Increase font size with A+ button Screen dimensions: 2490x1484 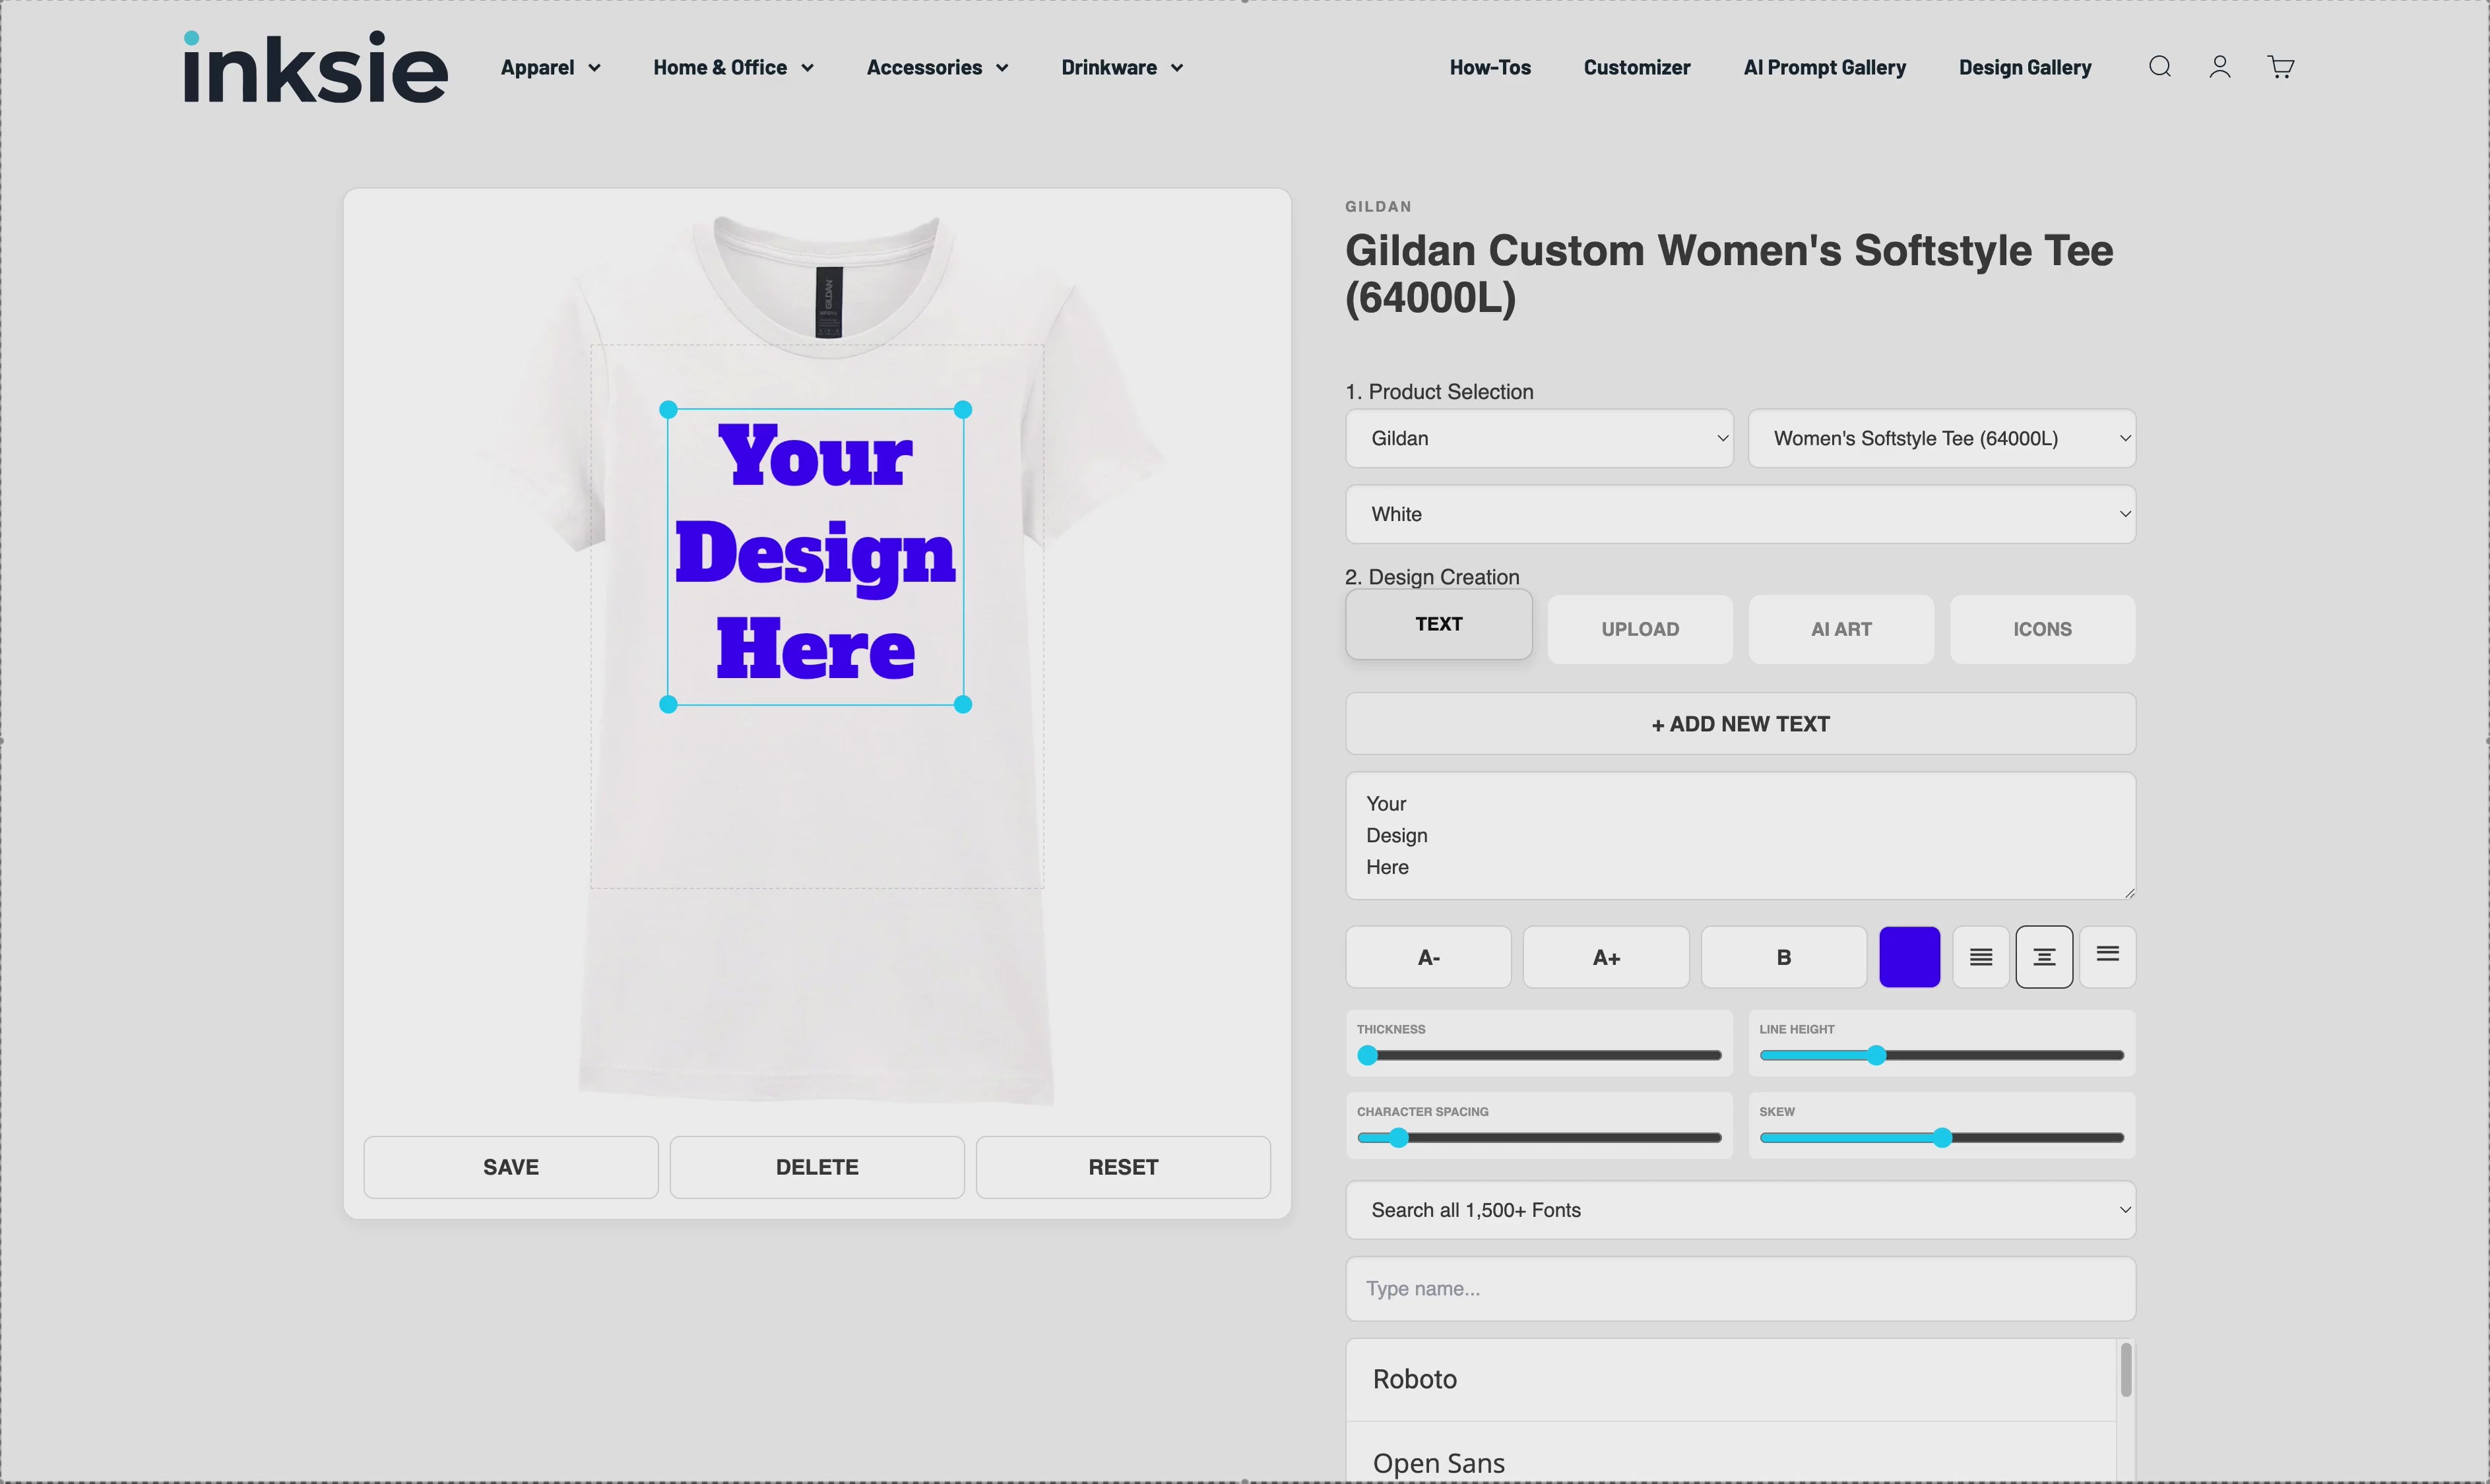tap(1605, 957)
